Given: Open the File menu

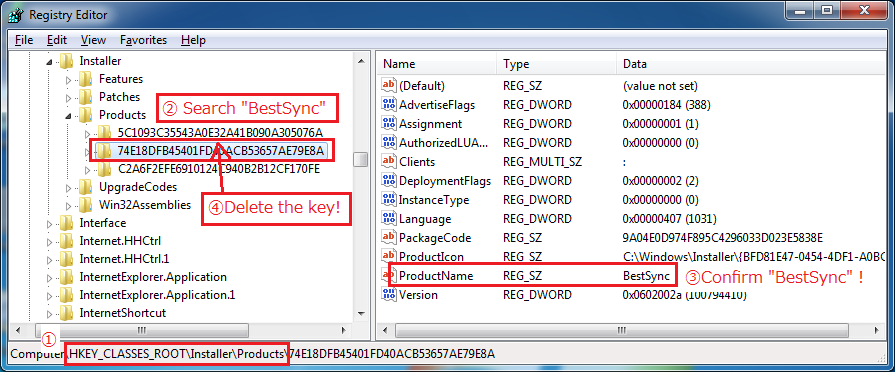Looking at the screenshot, I should [23, 40].
